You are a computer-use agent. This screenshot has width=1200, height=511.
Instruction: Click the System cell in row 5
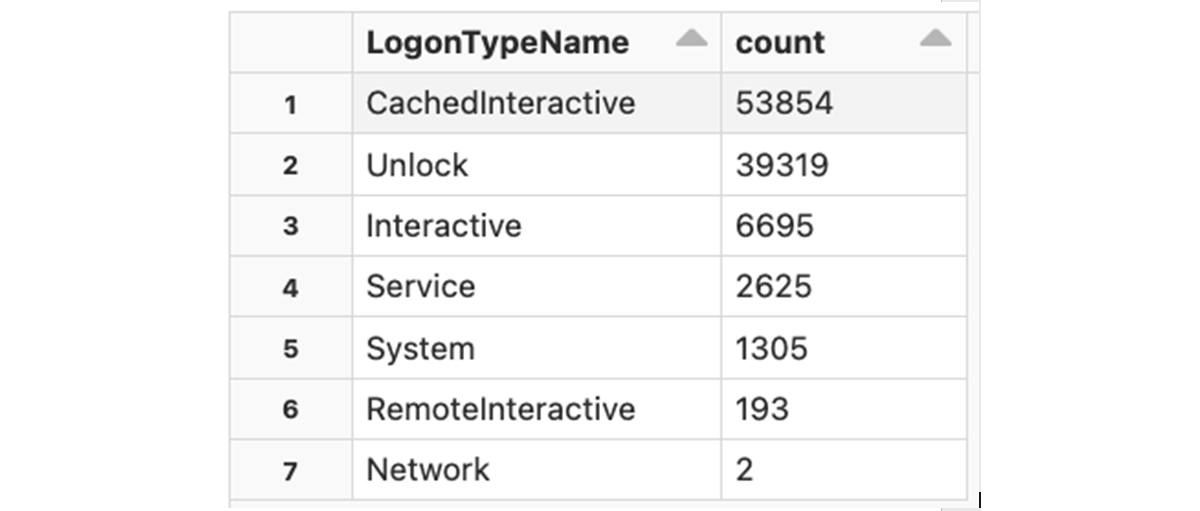coord(420,349)
